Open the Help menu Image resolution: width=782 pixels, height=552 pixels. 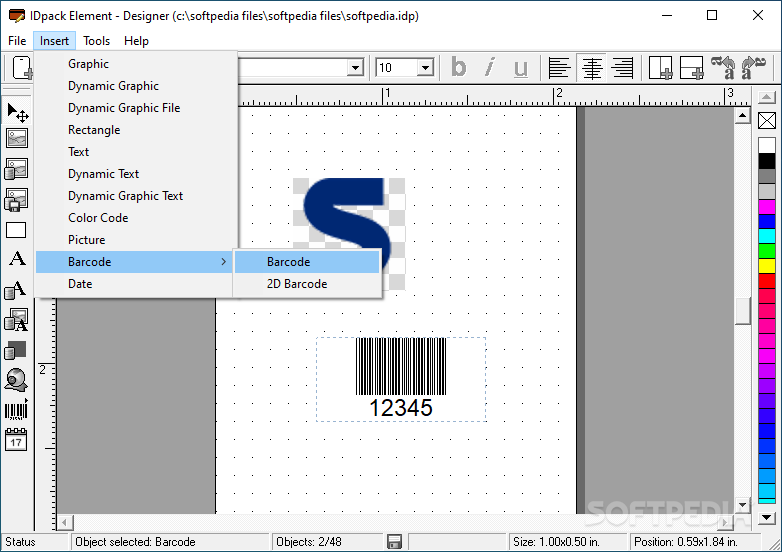coord(136,41)
